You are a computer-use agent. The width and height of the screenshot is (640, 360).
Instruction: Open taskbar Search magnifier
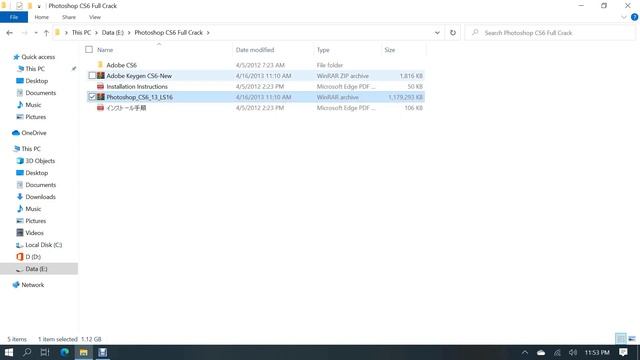coord(27,352)
